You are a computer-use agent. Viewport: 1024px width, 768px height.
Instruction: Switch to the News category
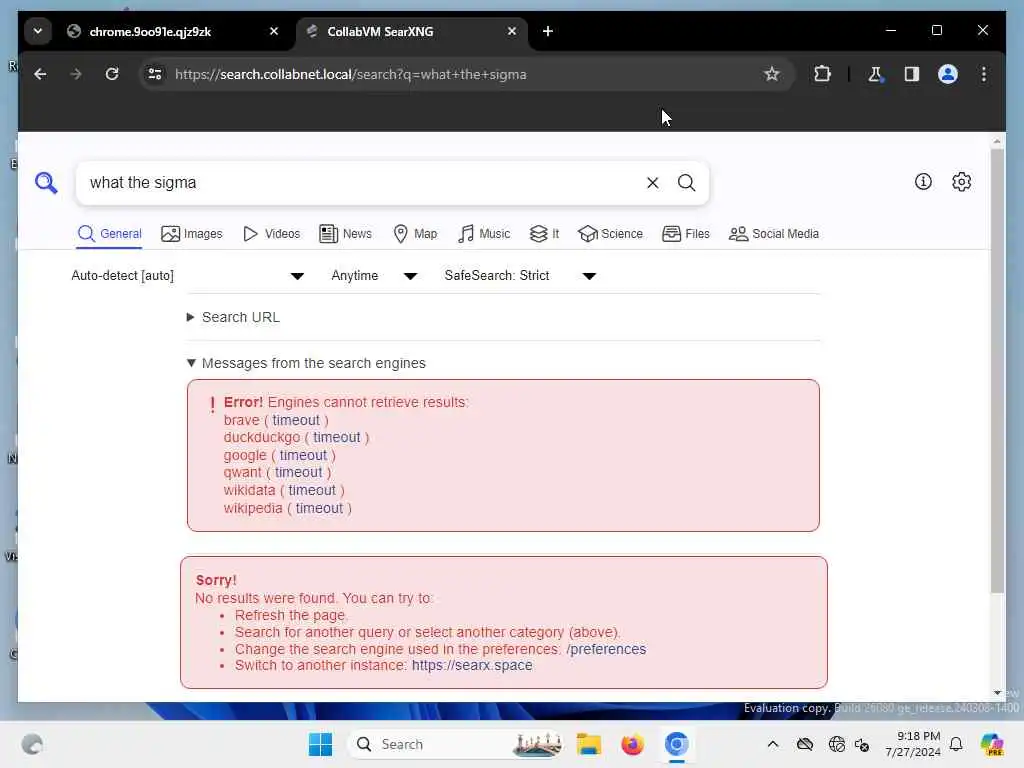pos(345,234)
